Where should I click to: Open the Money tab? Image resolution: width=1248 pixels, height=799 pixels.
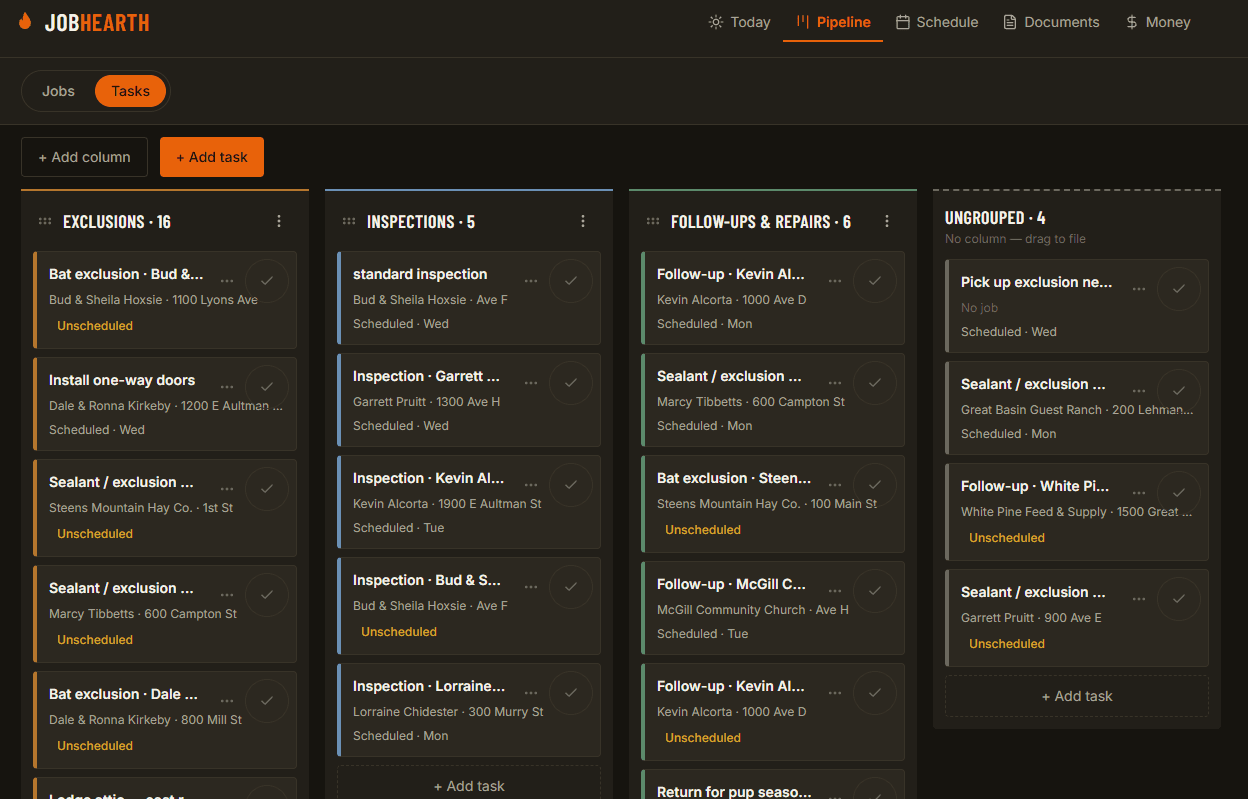[x=1158, y=22]
